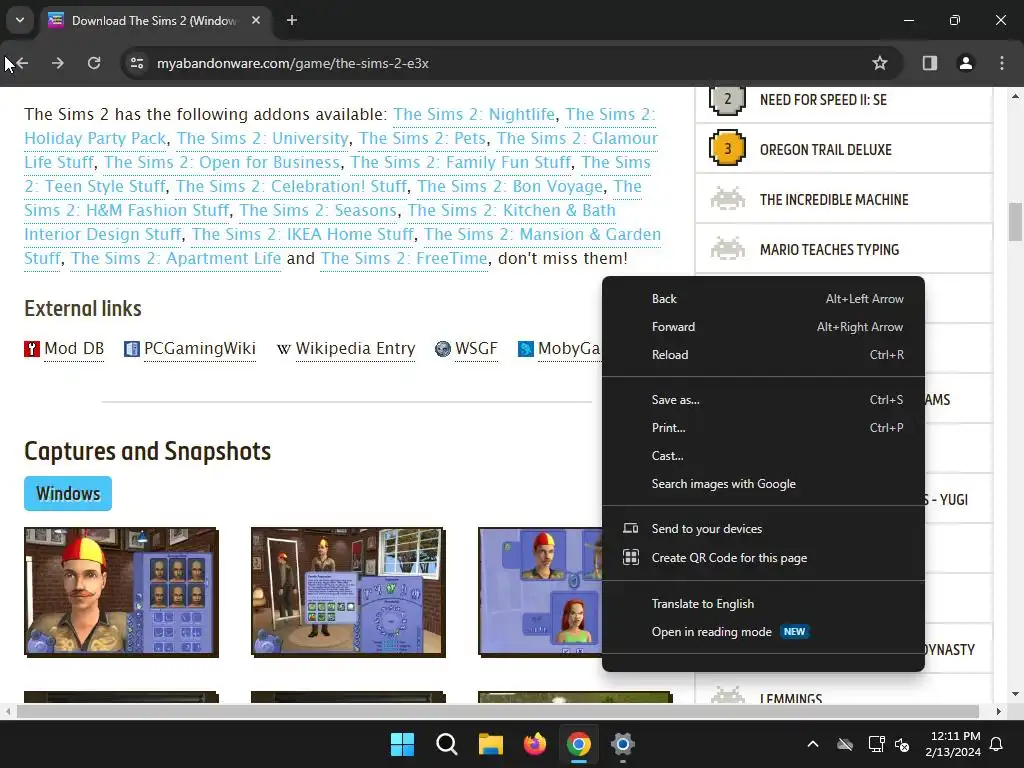This screenshot has height=768, width=1024.
Task: Open the side panel icon
Action: coord(929,63)
